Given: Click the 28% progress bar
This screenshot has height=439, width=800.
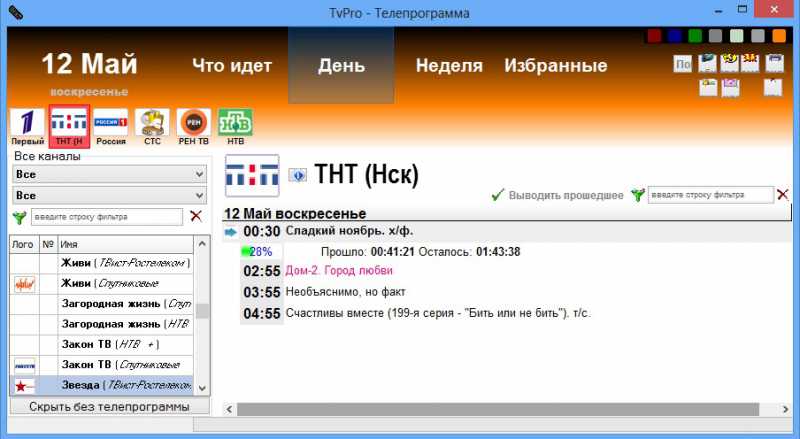Looking at the screenshot, I should click(x=262, y=252).
